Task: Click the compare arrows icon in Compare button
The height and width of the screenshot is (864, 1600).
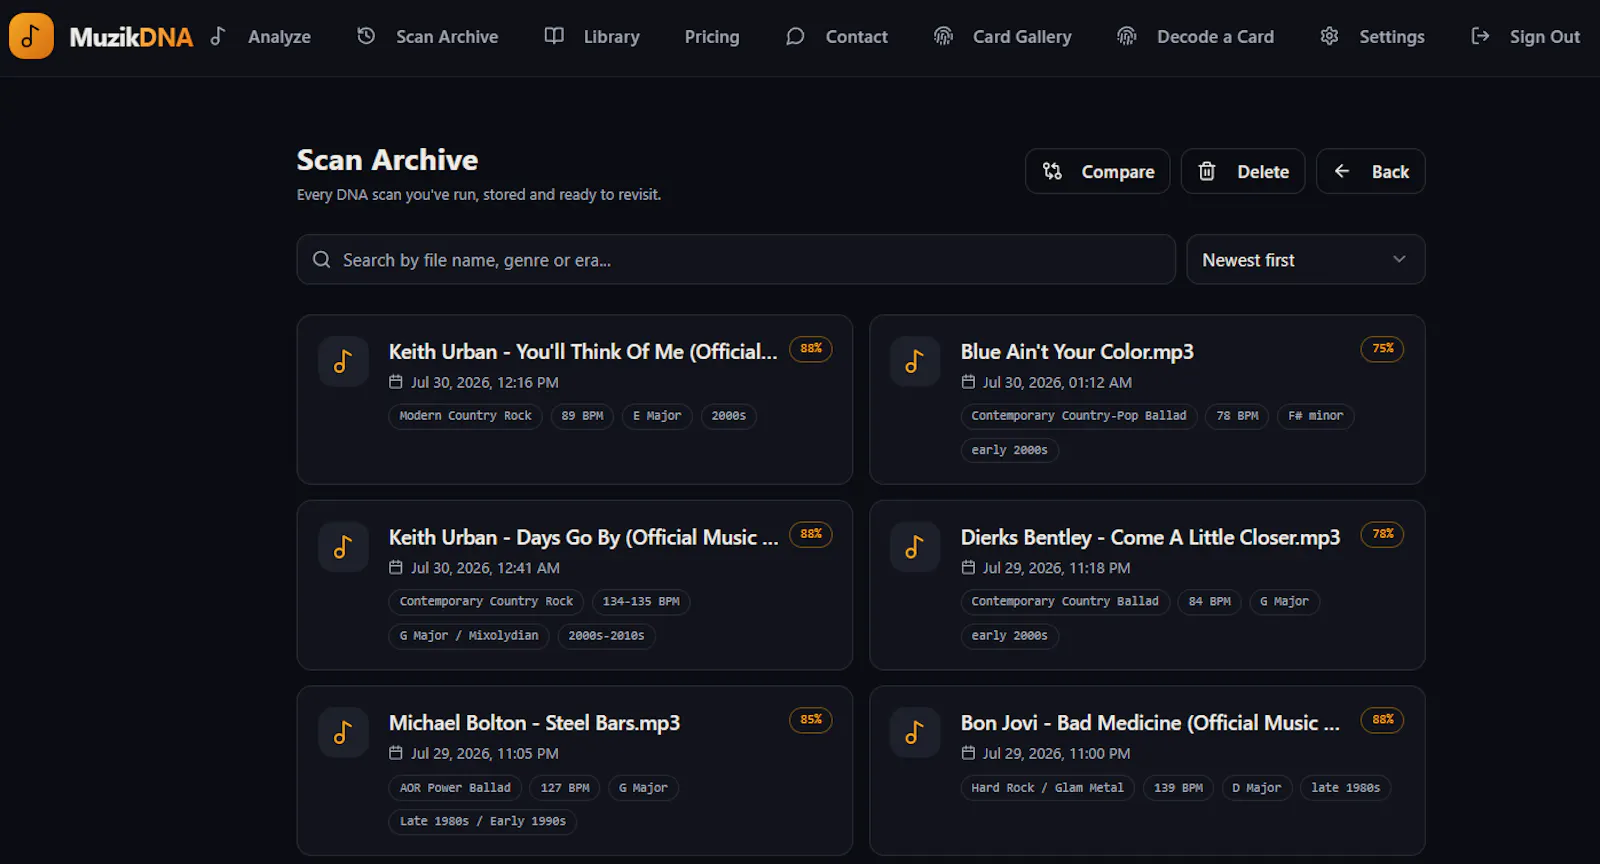Action: pyautogui.click(x=1052, y=171)
